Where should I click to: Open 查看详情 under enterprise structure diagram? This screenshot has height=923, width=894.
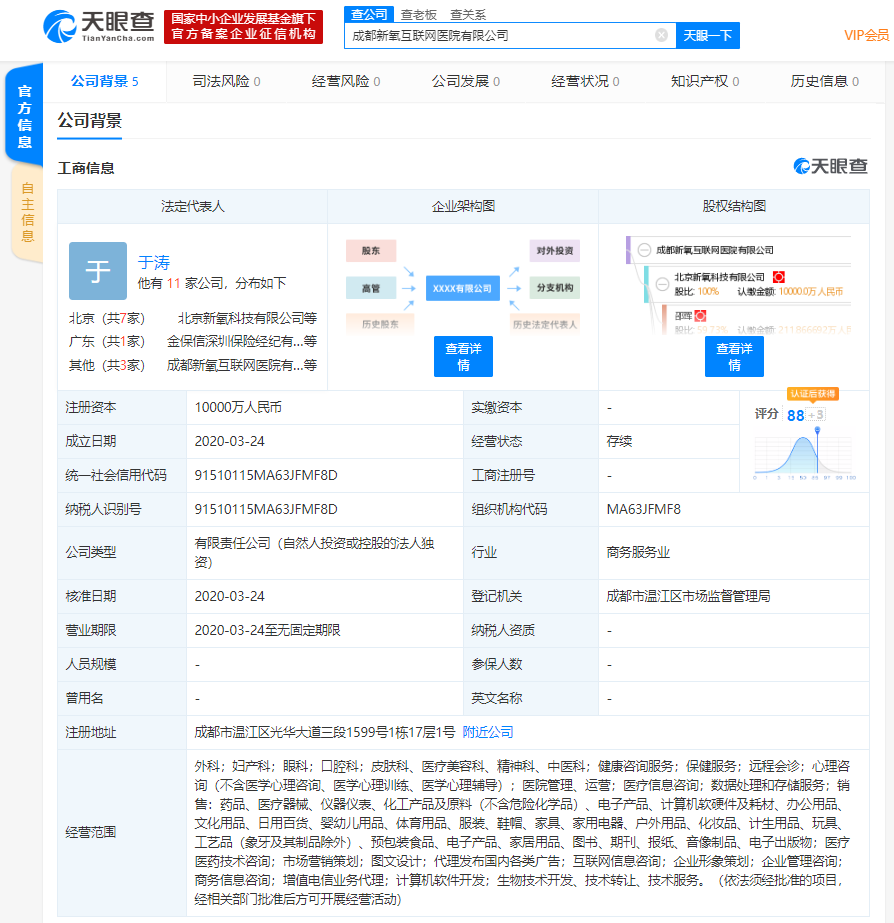[463, 356]
